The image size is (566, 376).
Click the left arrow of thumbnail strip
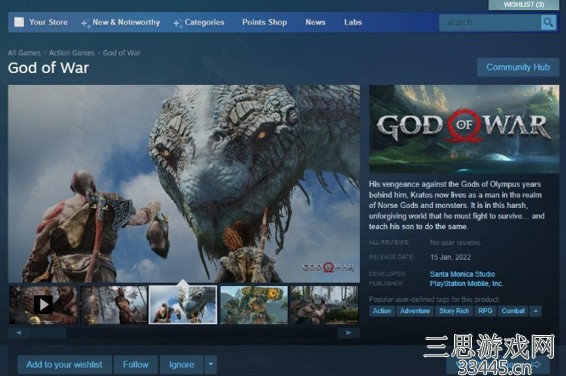pos(19,333)
